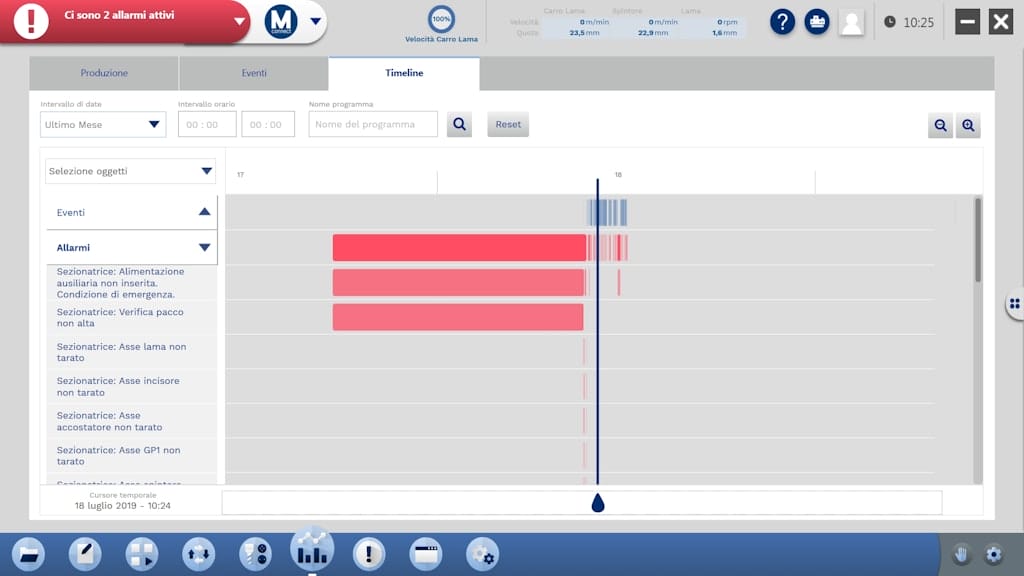Screen dimensions: 1024x576
Task: Expand the active alarms banner dropdown
Action: 239,21
